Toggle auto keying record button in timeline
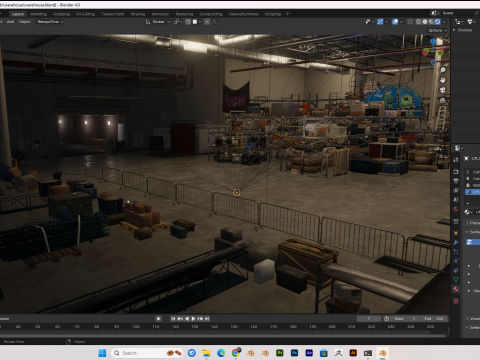This screenshot has width=480, height=360. tap(159, 319)
